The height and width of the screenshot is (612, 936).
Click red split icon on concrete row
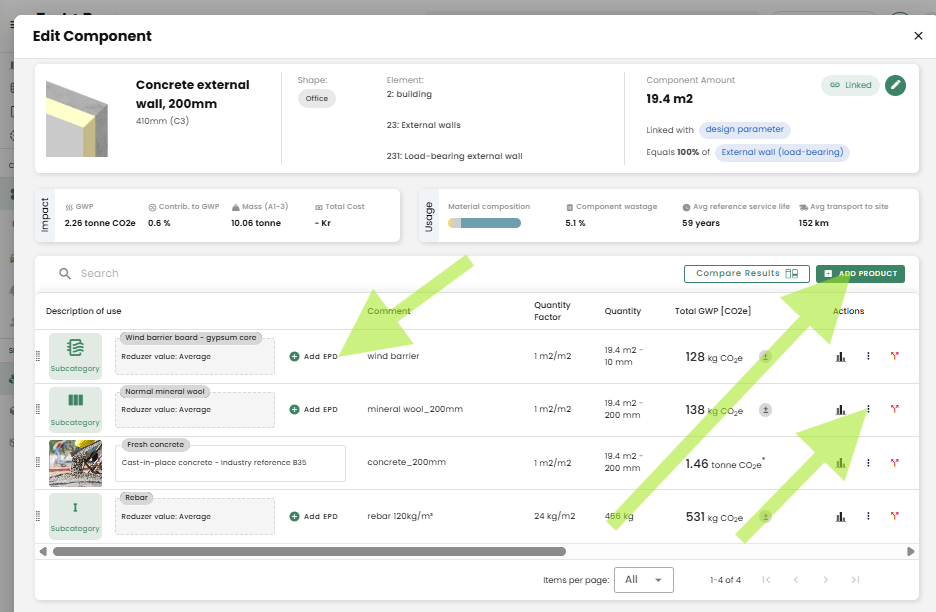tap(894, 463)
